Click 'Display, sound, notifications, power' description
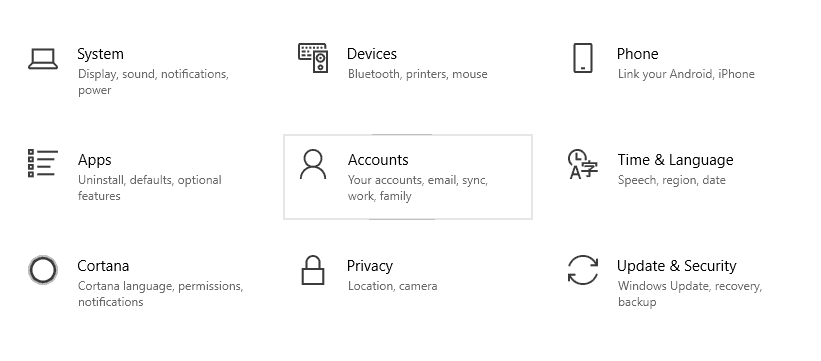 [153, 82]
